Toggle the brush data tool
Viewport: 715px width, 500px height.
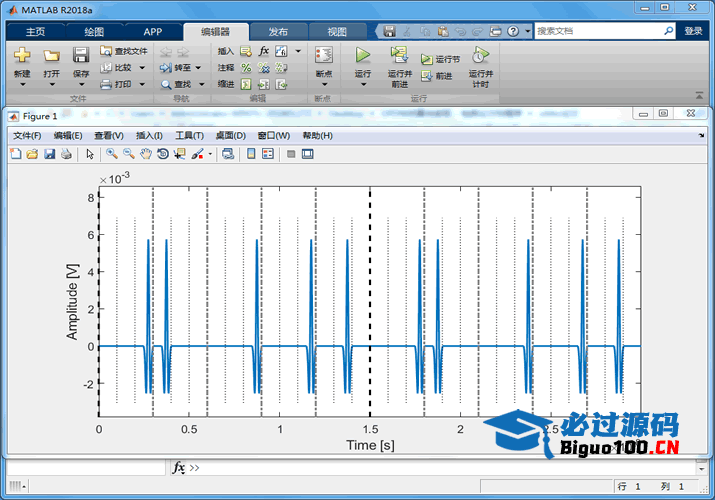click(197, 154)
